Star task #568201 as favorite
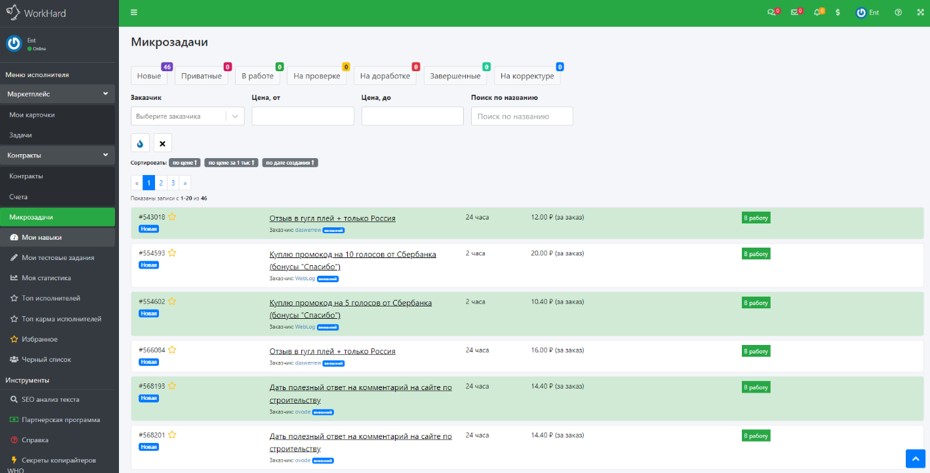Image resolution: width=930 pixels, height=473 pixels. 172,434
